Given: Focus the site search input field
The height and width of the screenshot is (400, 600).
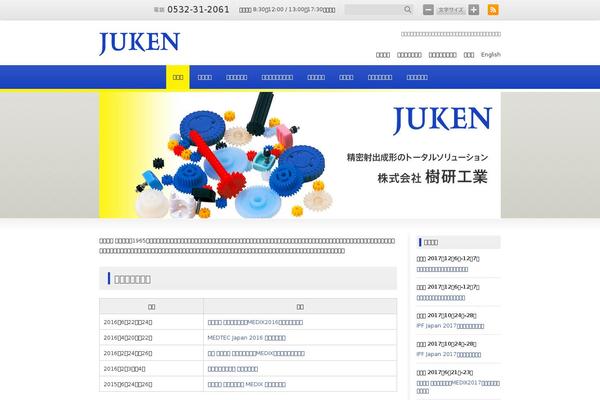Looking at the screenshot, I should click(373, 10).
